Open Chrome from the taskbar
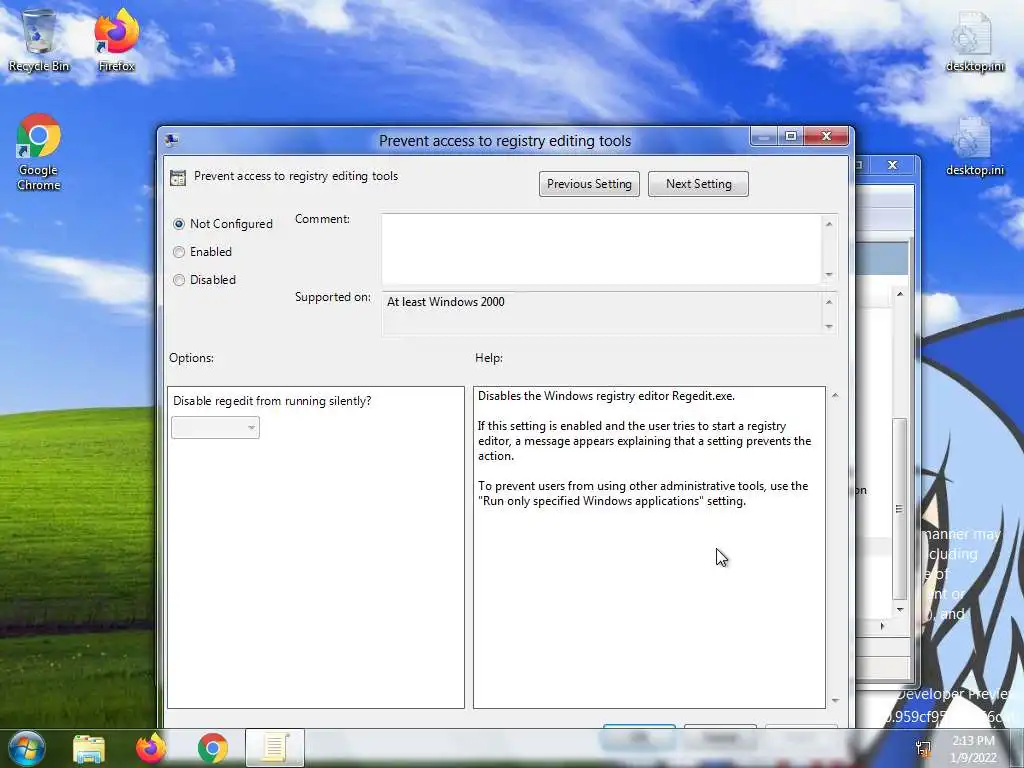The width and height of the screenshot is (1024, 768). 212,748
